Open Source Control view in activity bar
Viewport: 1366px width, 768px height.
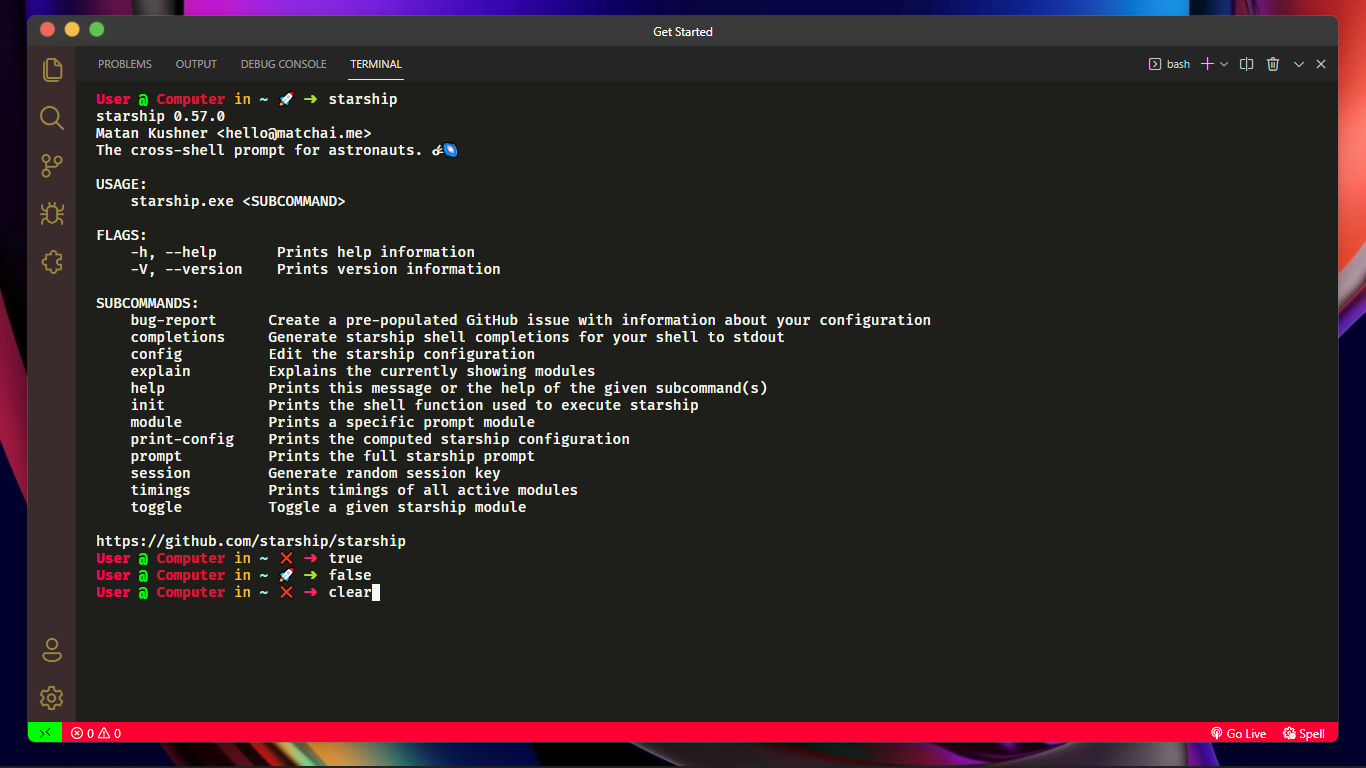[x=52, y=165]
